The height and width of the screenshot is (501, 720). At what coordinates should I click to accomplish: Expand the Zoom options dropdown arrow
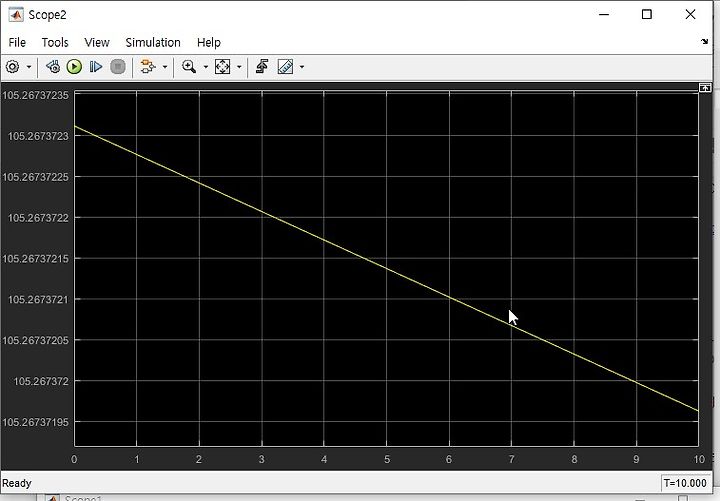(x=206, y=67)
